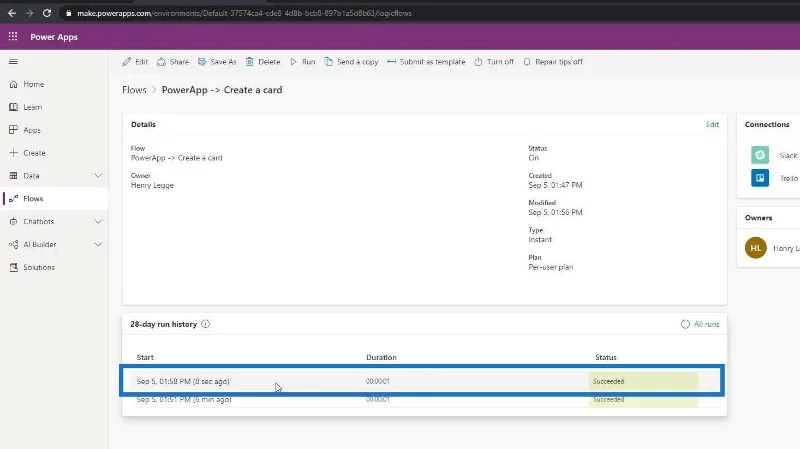
Task: Expand the AI Builder section chevron
Action: click(x=98, y=244)
